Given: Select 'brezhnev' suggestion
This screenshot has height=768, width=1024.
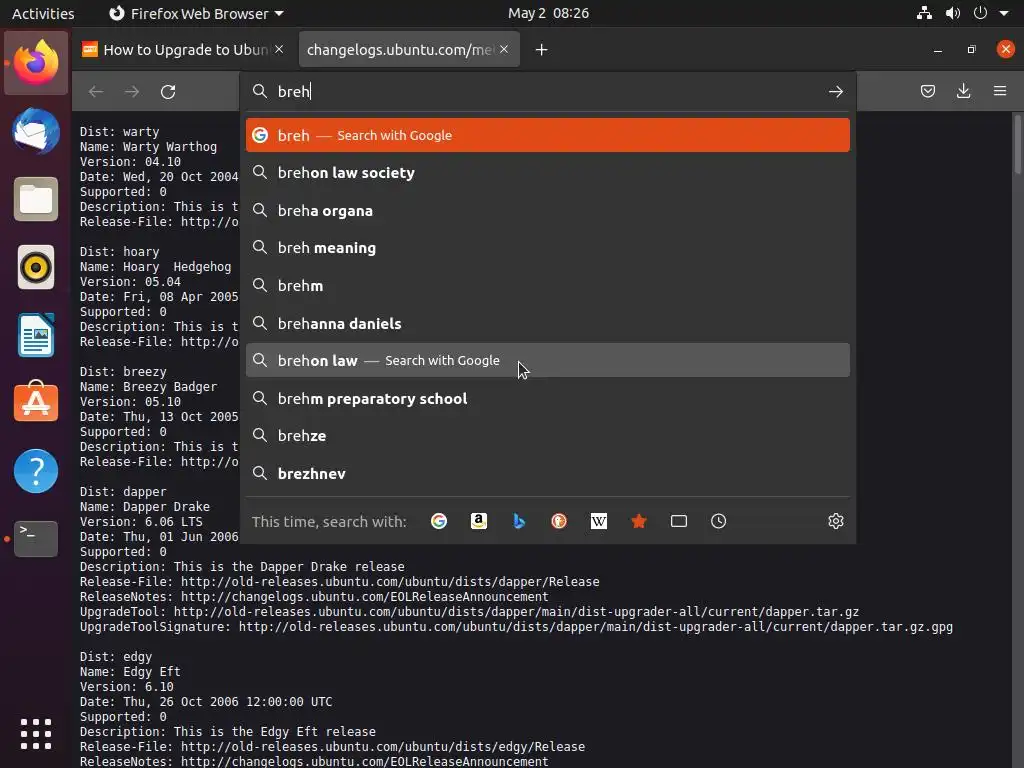Looking at the screenshot, I should 548,473.
